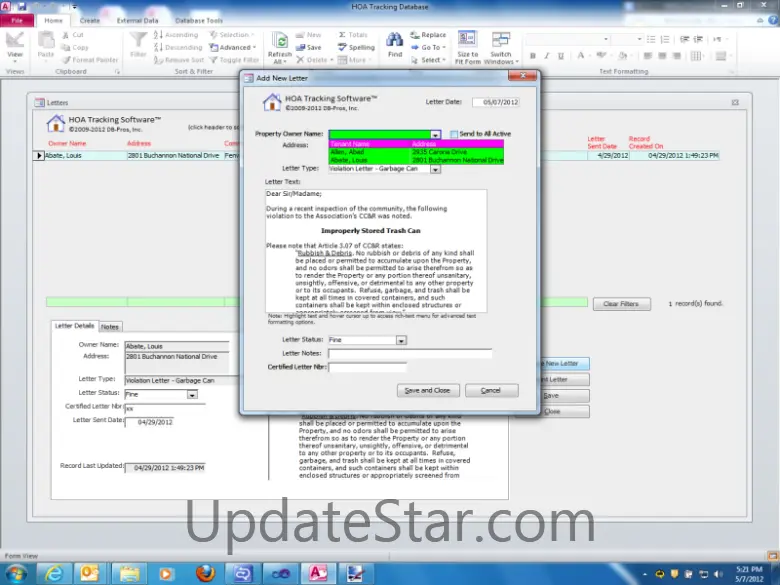
Task: Toggle Underline text formatting
Action: (561, 56)
